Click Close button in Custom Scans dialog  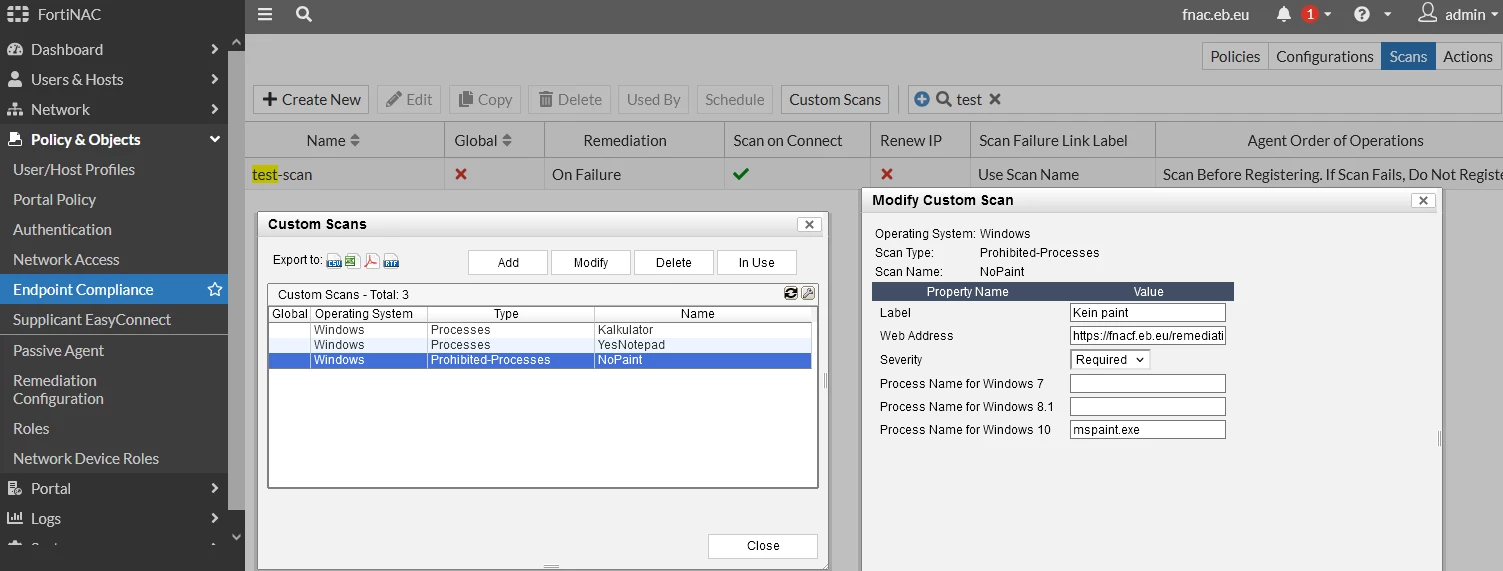coord(763,545)
